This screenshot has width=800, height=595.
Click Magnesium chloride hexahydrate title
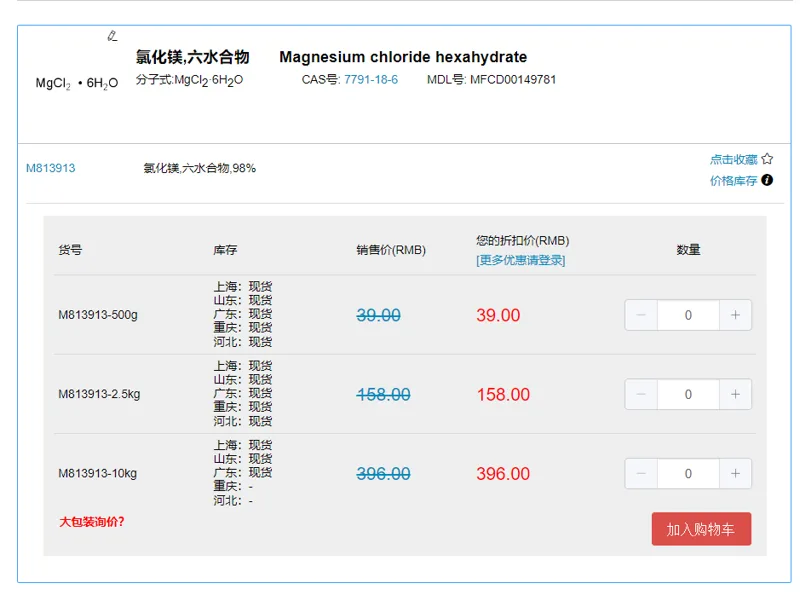click(403, 57)
